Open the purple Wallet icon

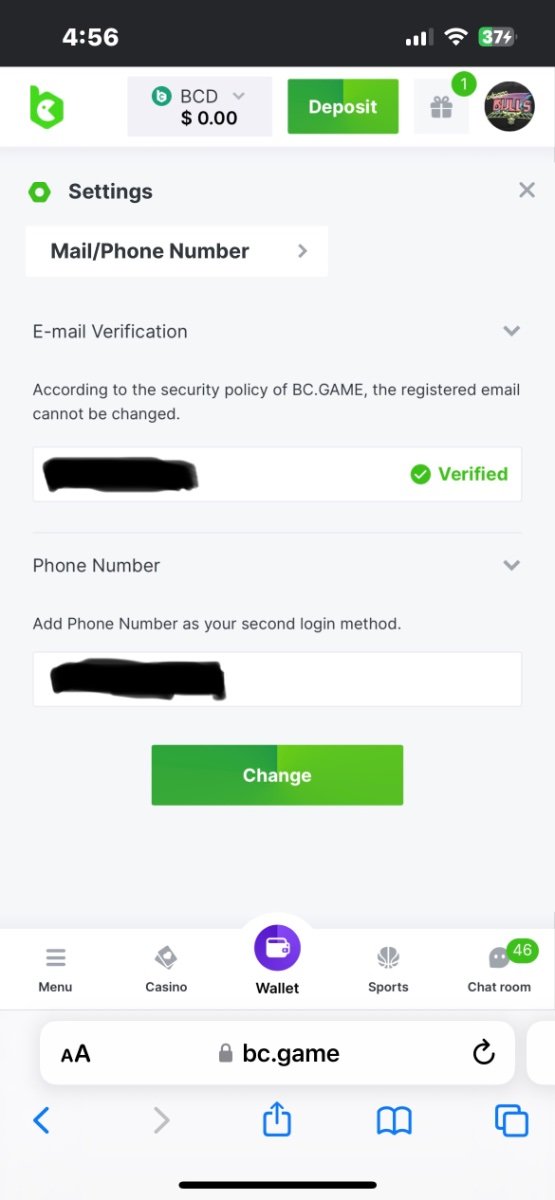277,948
